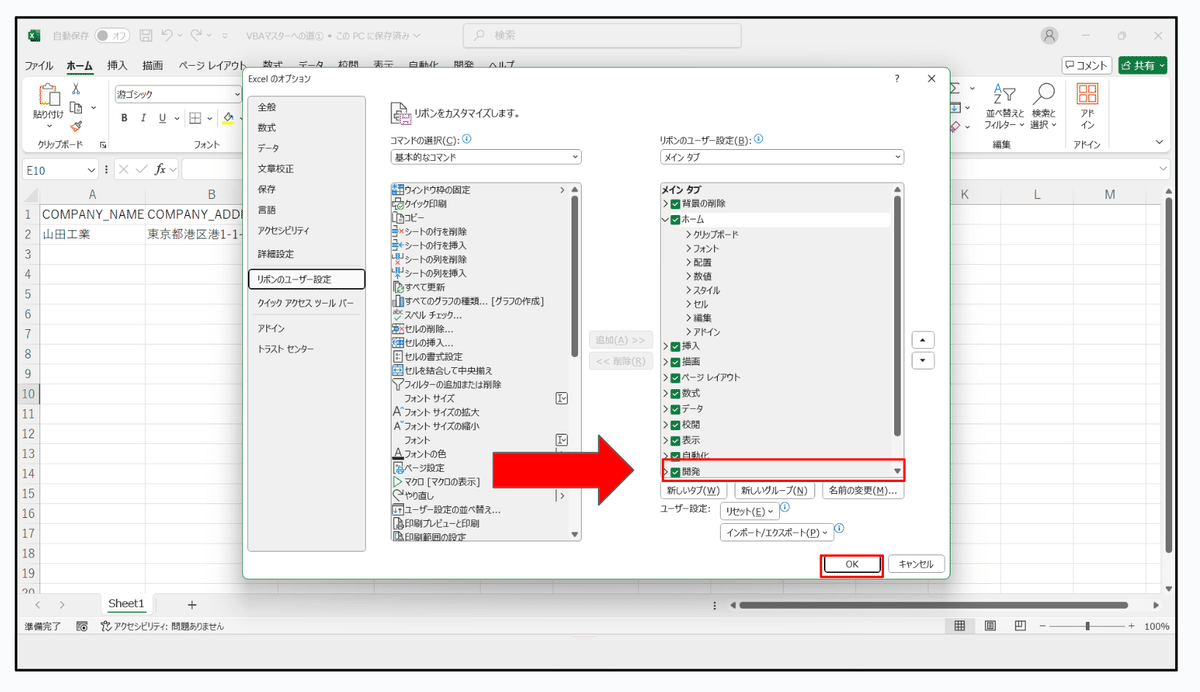Expand the クリップボード group node
Screen dimensions: 1200x692
click(689, 234)
